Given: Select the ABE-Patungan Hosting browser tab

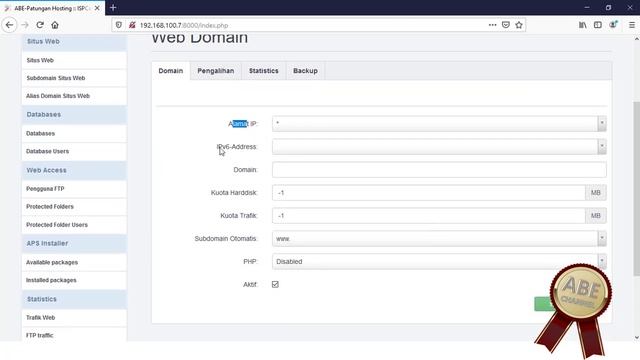Looking at the screenshot, I should [52, 8].
